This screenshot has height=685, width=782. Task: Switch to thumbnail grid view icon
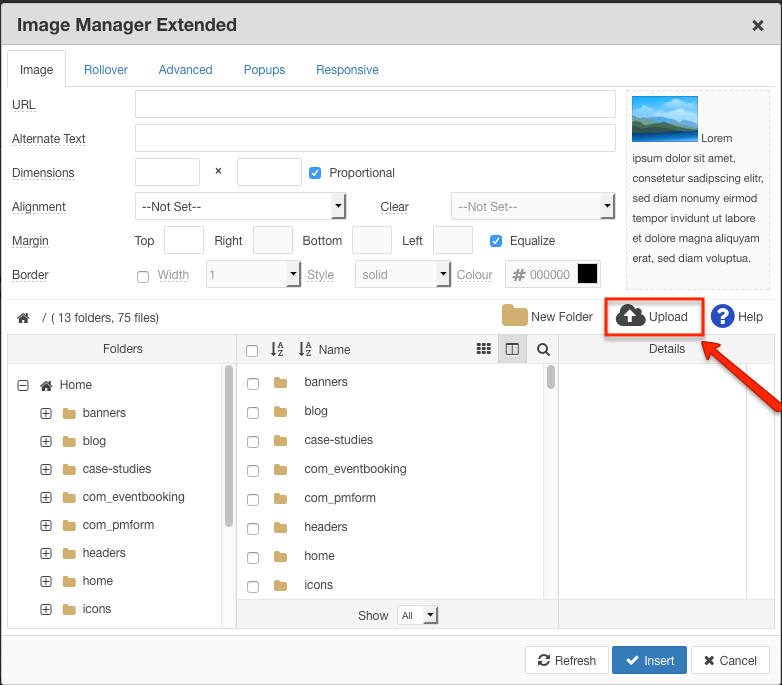(x=484, y=349)
